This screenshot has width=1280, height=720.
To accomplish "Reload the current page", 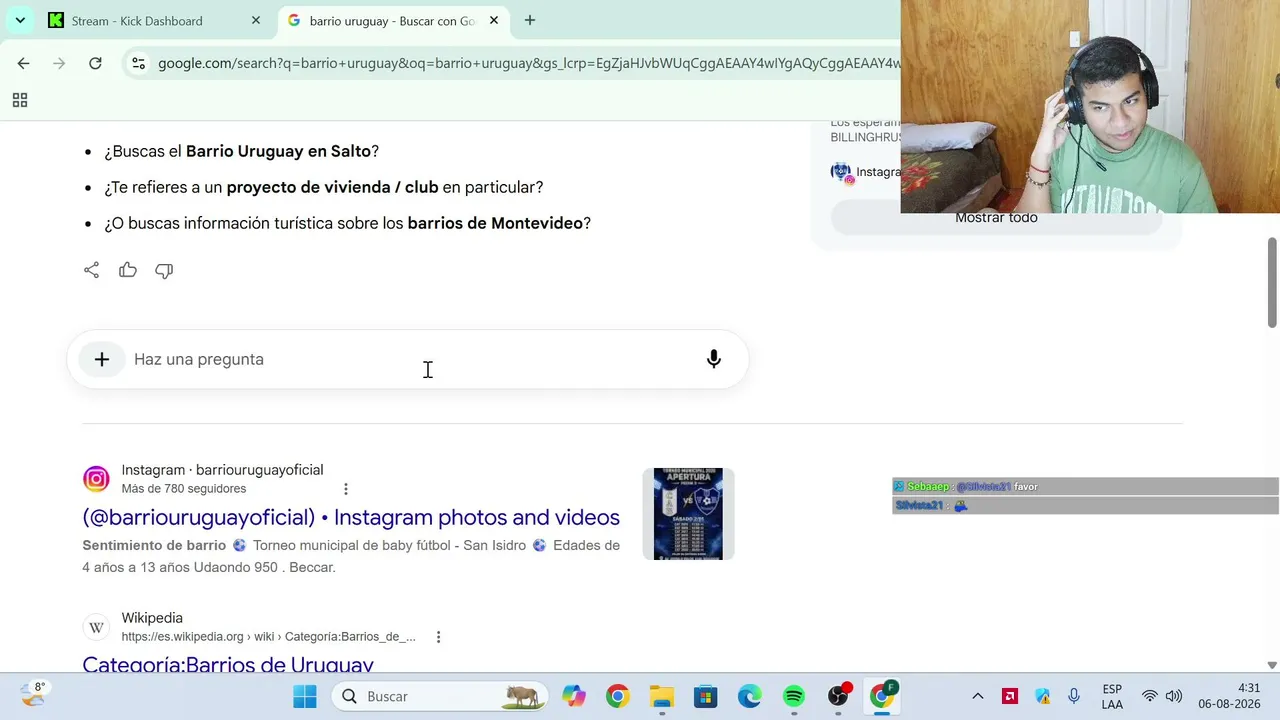I will (95, 63).
